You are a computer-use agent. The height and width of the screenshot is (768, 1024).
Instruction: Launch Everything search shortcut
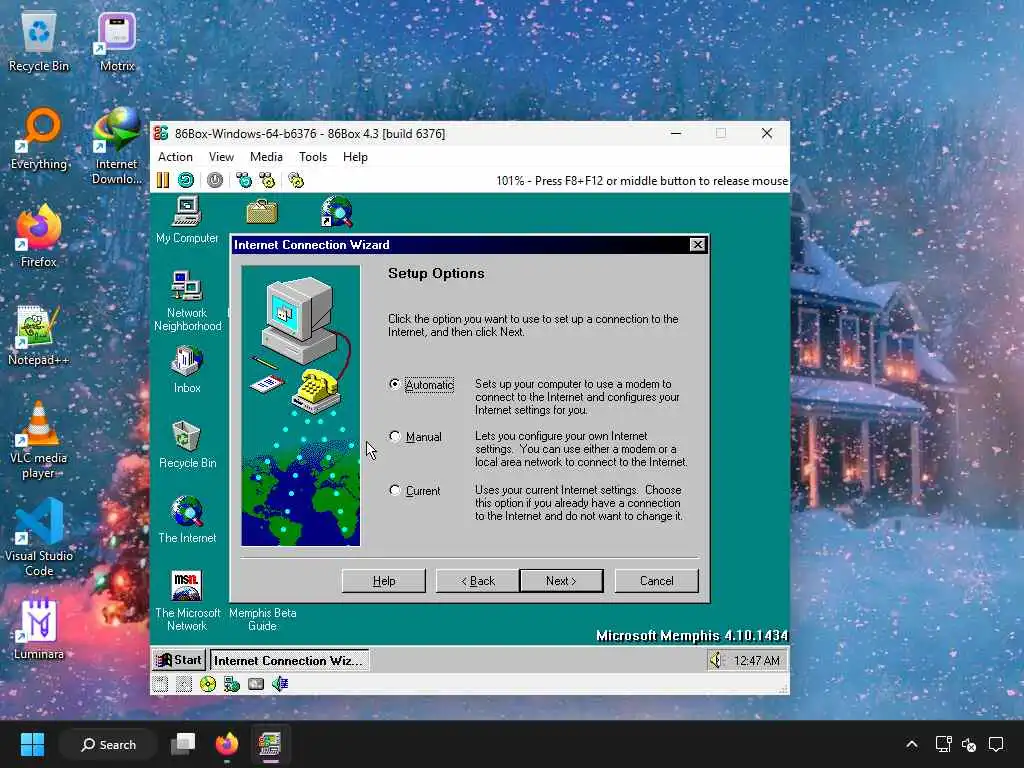coord(39,139)
